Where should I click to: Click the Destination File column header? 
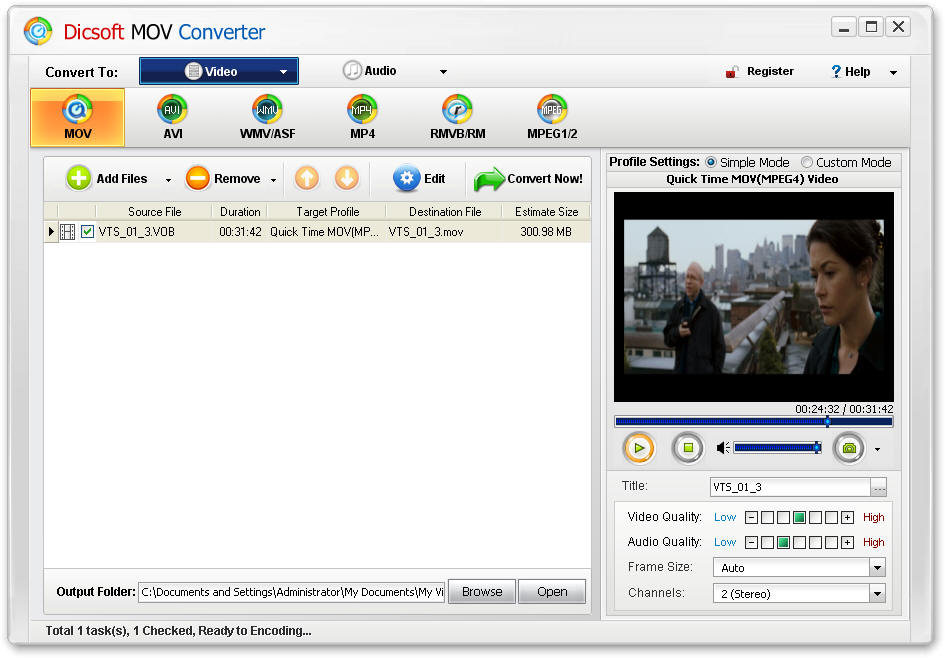445,212
